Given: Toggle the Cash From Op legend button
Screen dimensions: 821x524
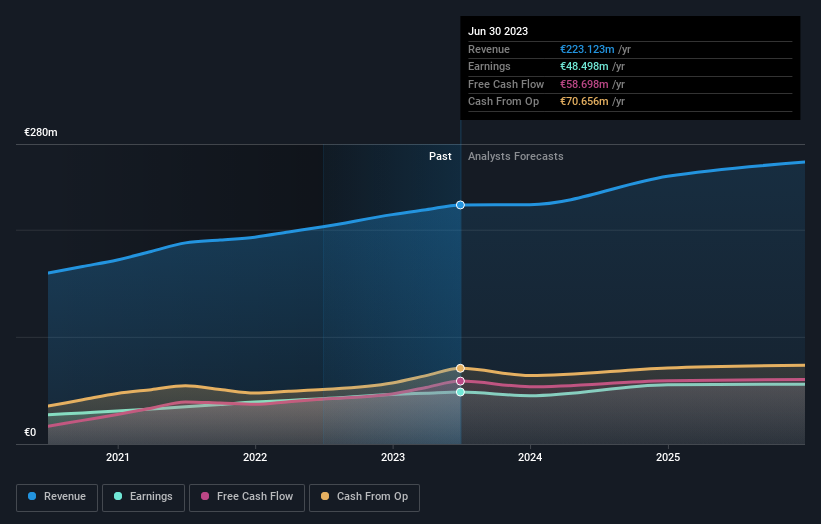Looking at the screenshot, I should [x=364, y=497].
